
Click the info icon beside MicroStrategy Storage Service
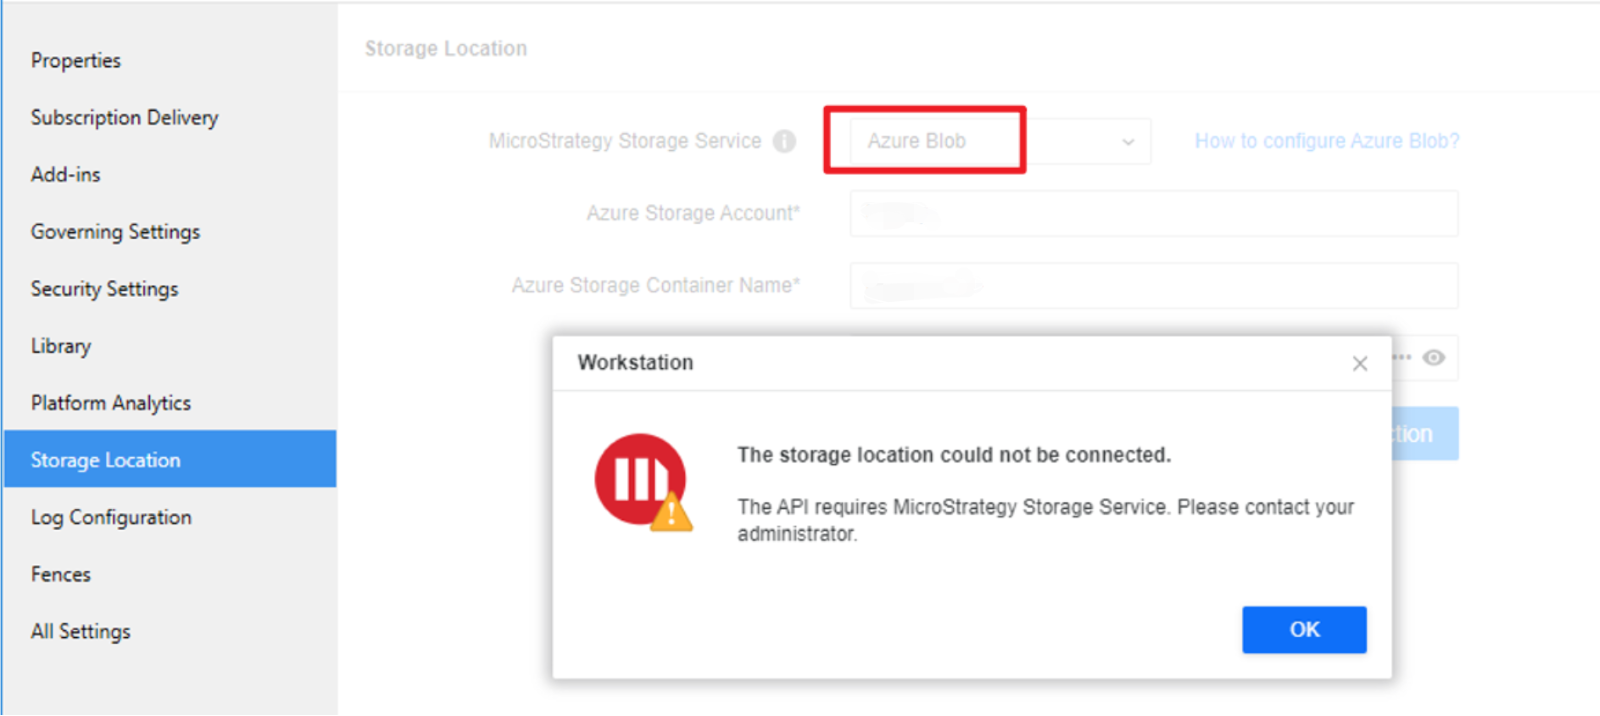pos(785,142)
